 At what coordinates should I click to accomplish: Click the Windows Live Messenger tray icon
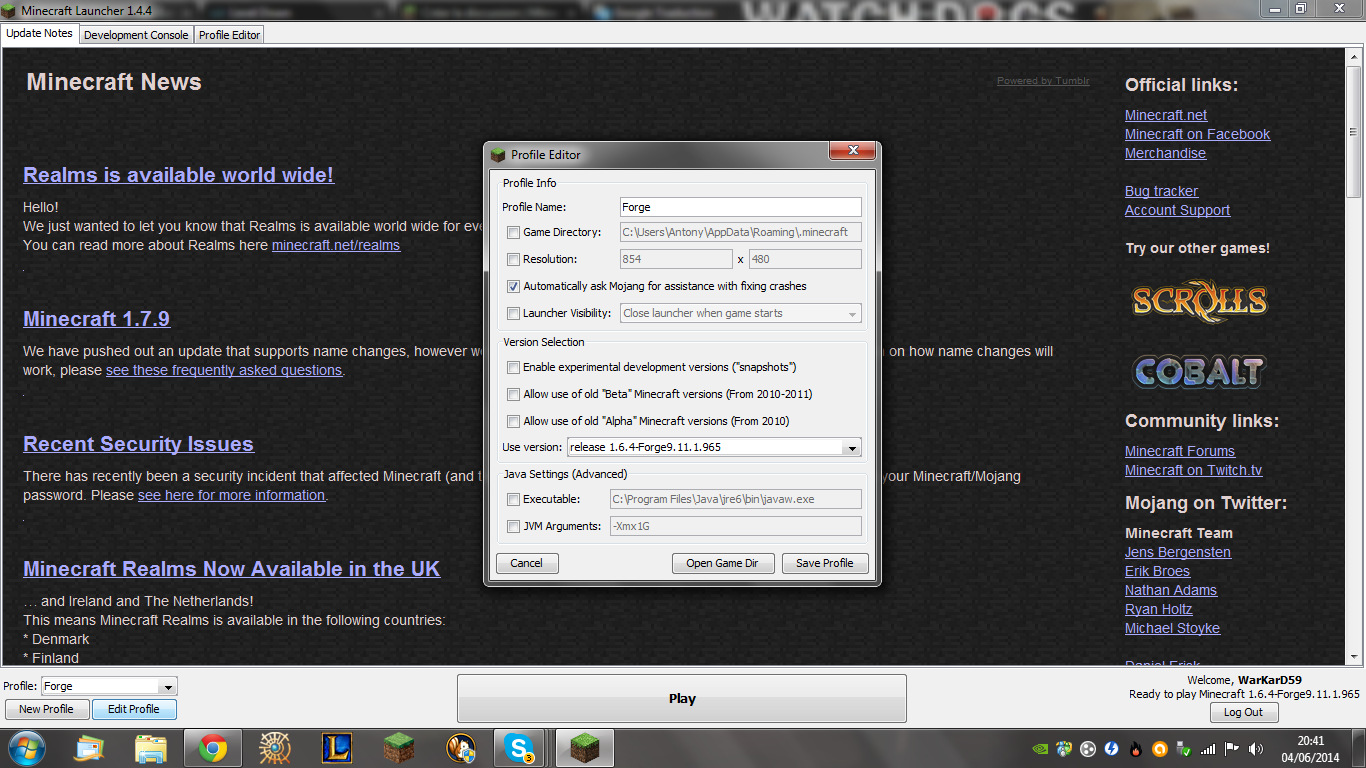(x=1064, y=748)
